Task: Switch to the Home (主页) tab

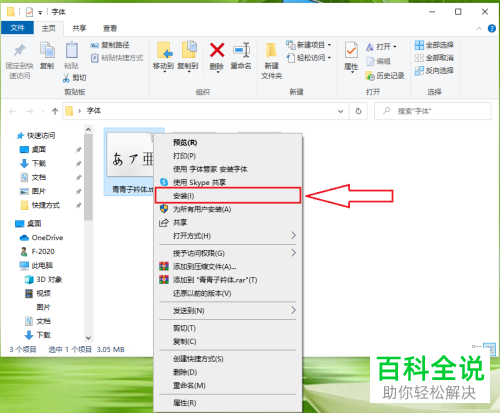Action: pos(49,28)
